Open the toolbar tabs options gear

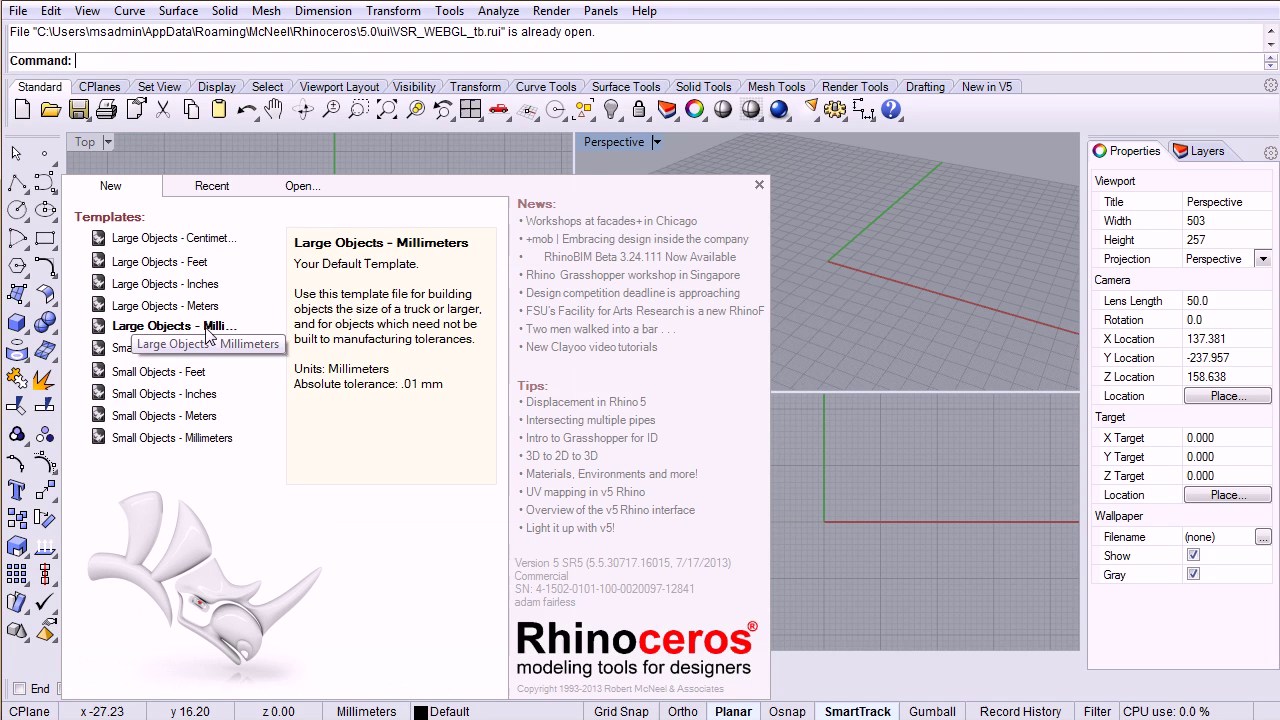coord(1271,86)
